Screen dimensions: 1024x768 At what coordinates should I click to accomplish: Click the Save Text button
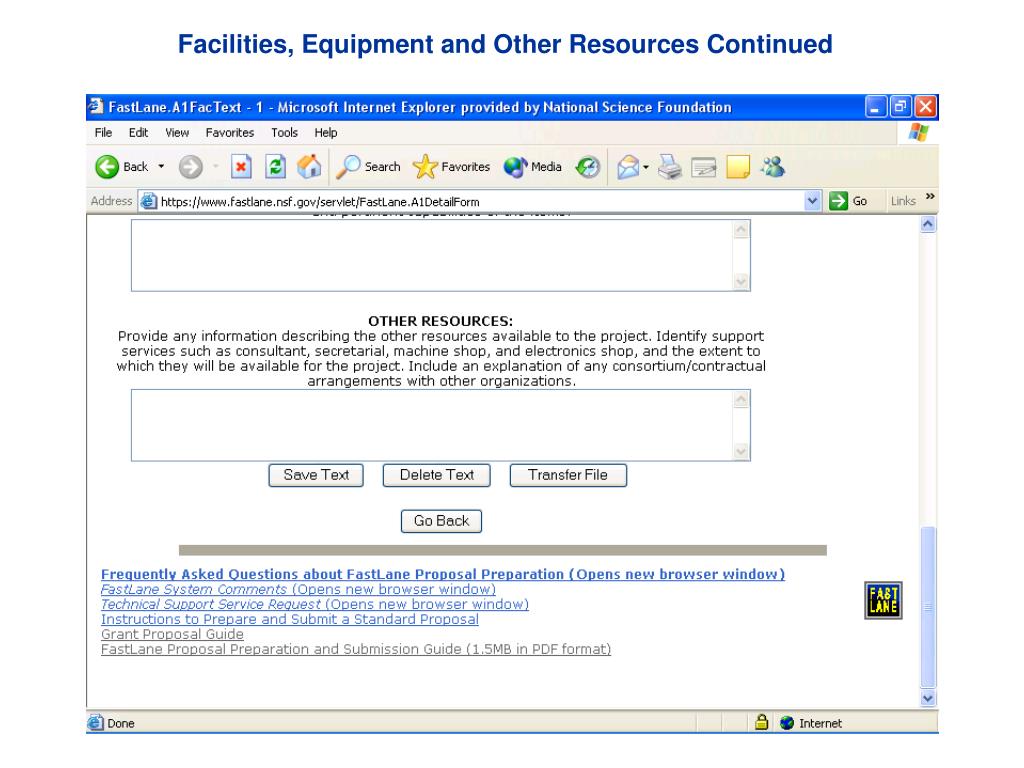316,475
